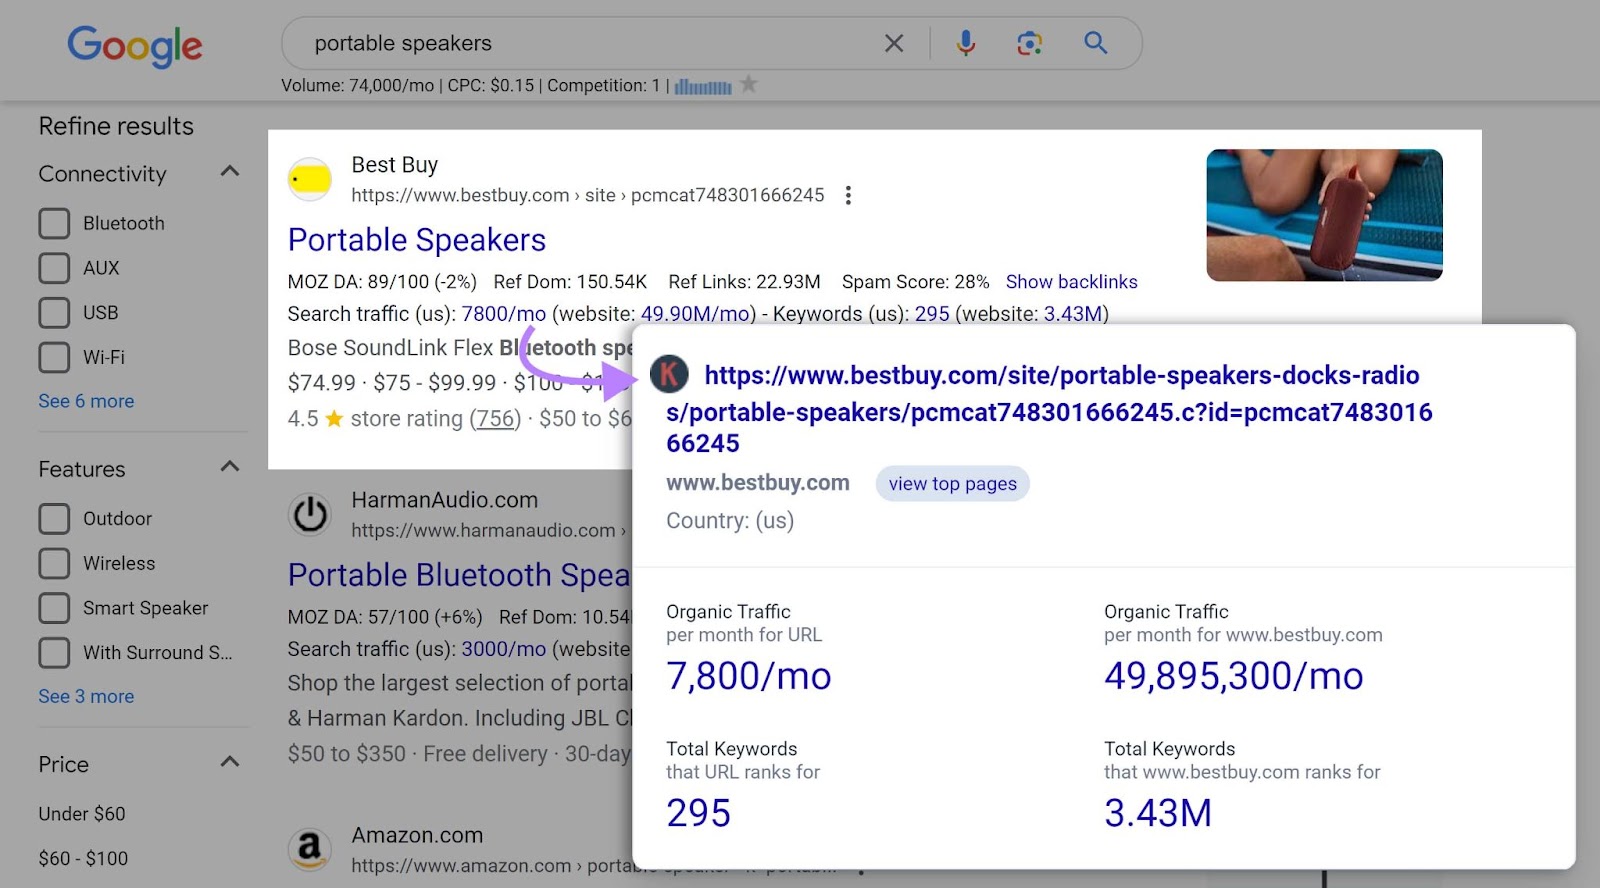The height and width of the screenshot is (888, 1600).
Task: Click the Best Buy site name
Action: [394, 165]
